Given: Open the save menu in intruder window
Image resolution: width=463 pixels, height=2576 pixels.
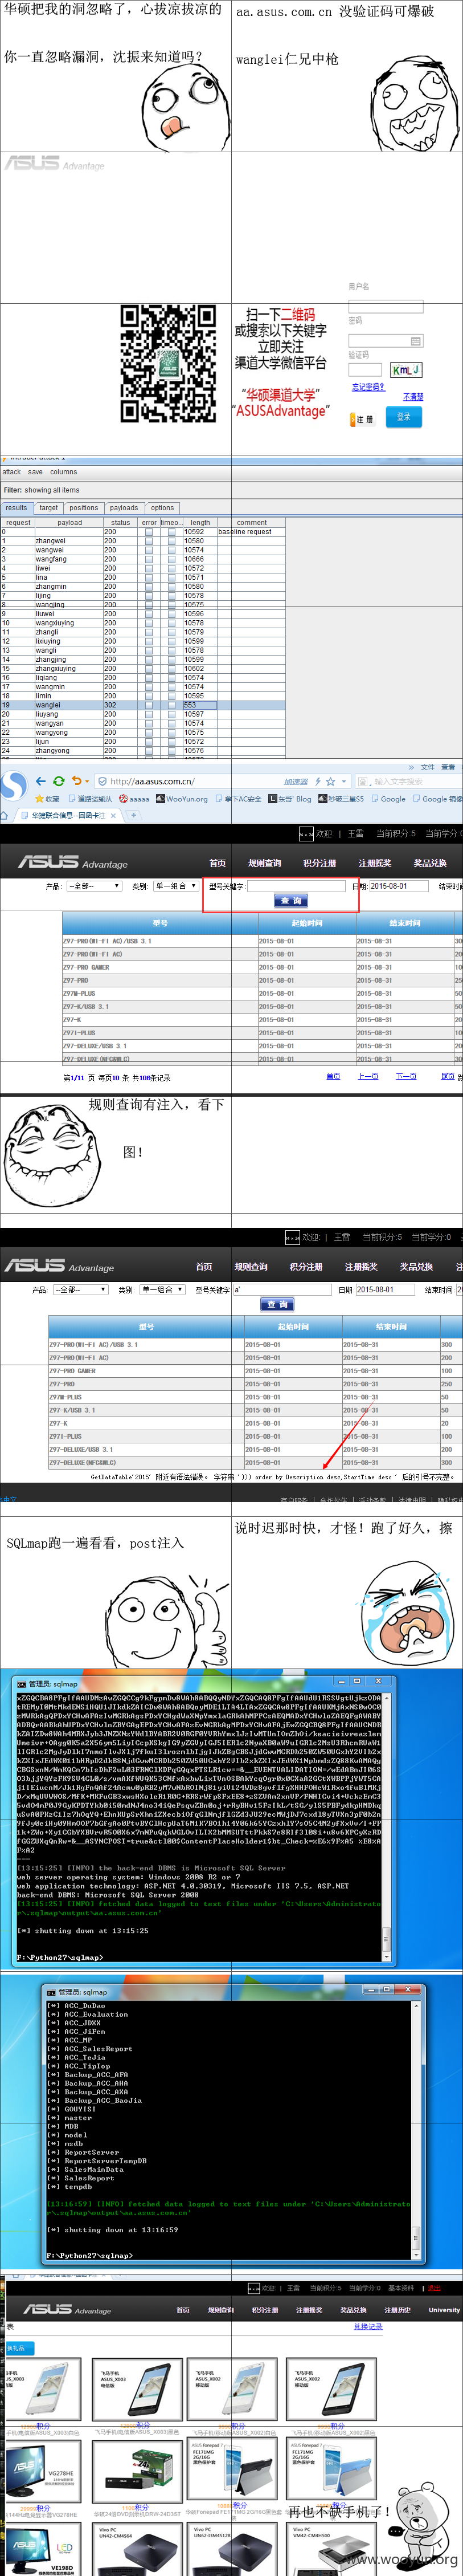Looking at the screenshot, I should click(x=35, y=472).
